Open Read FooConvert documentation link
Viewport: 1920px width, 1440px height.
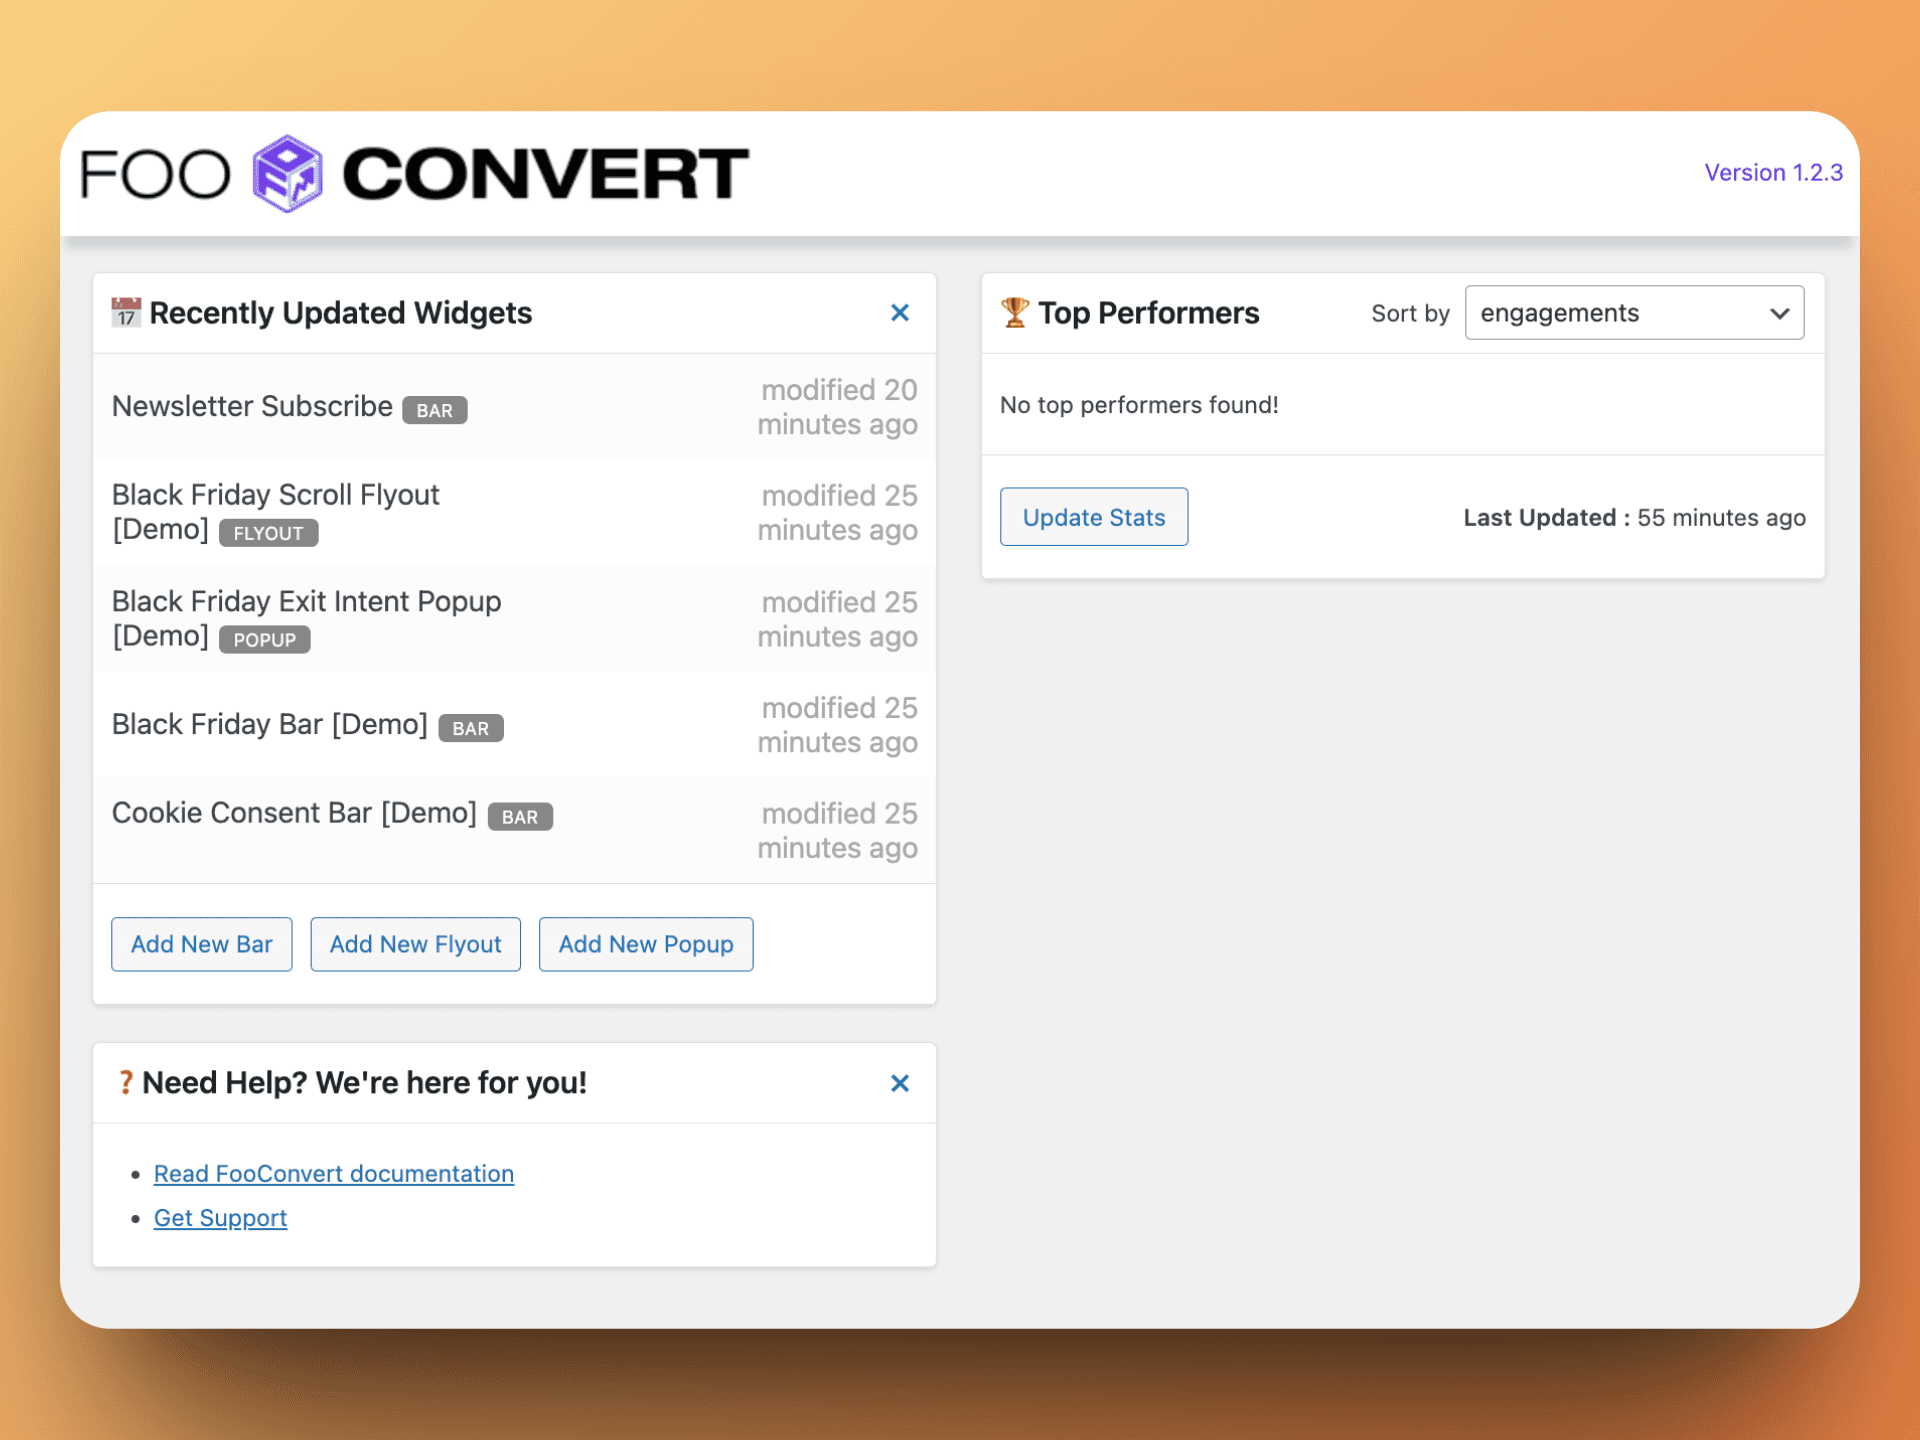333,1173
